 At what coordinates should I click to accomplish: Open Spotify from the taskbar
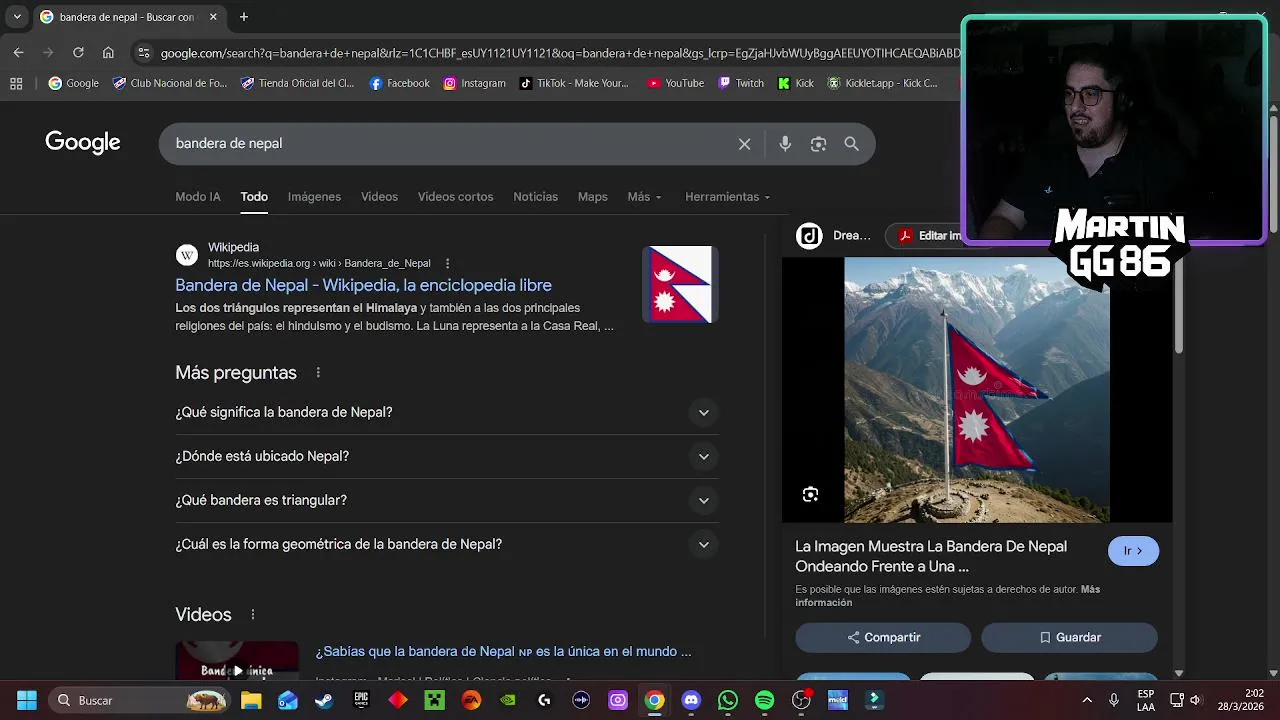764,700
